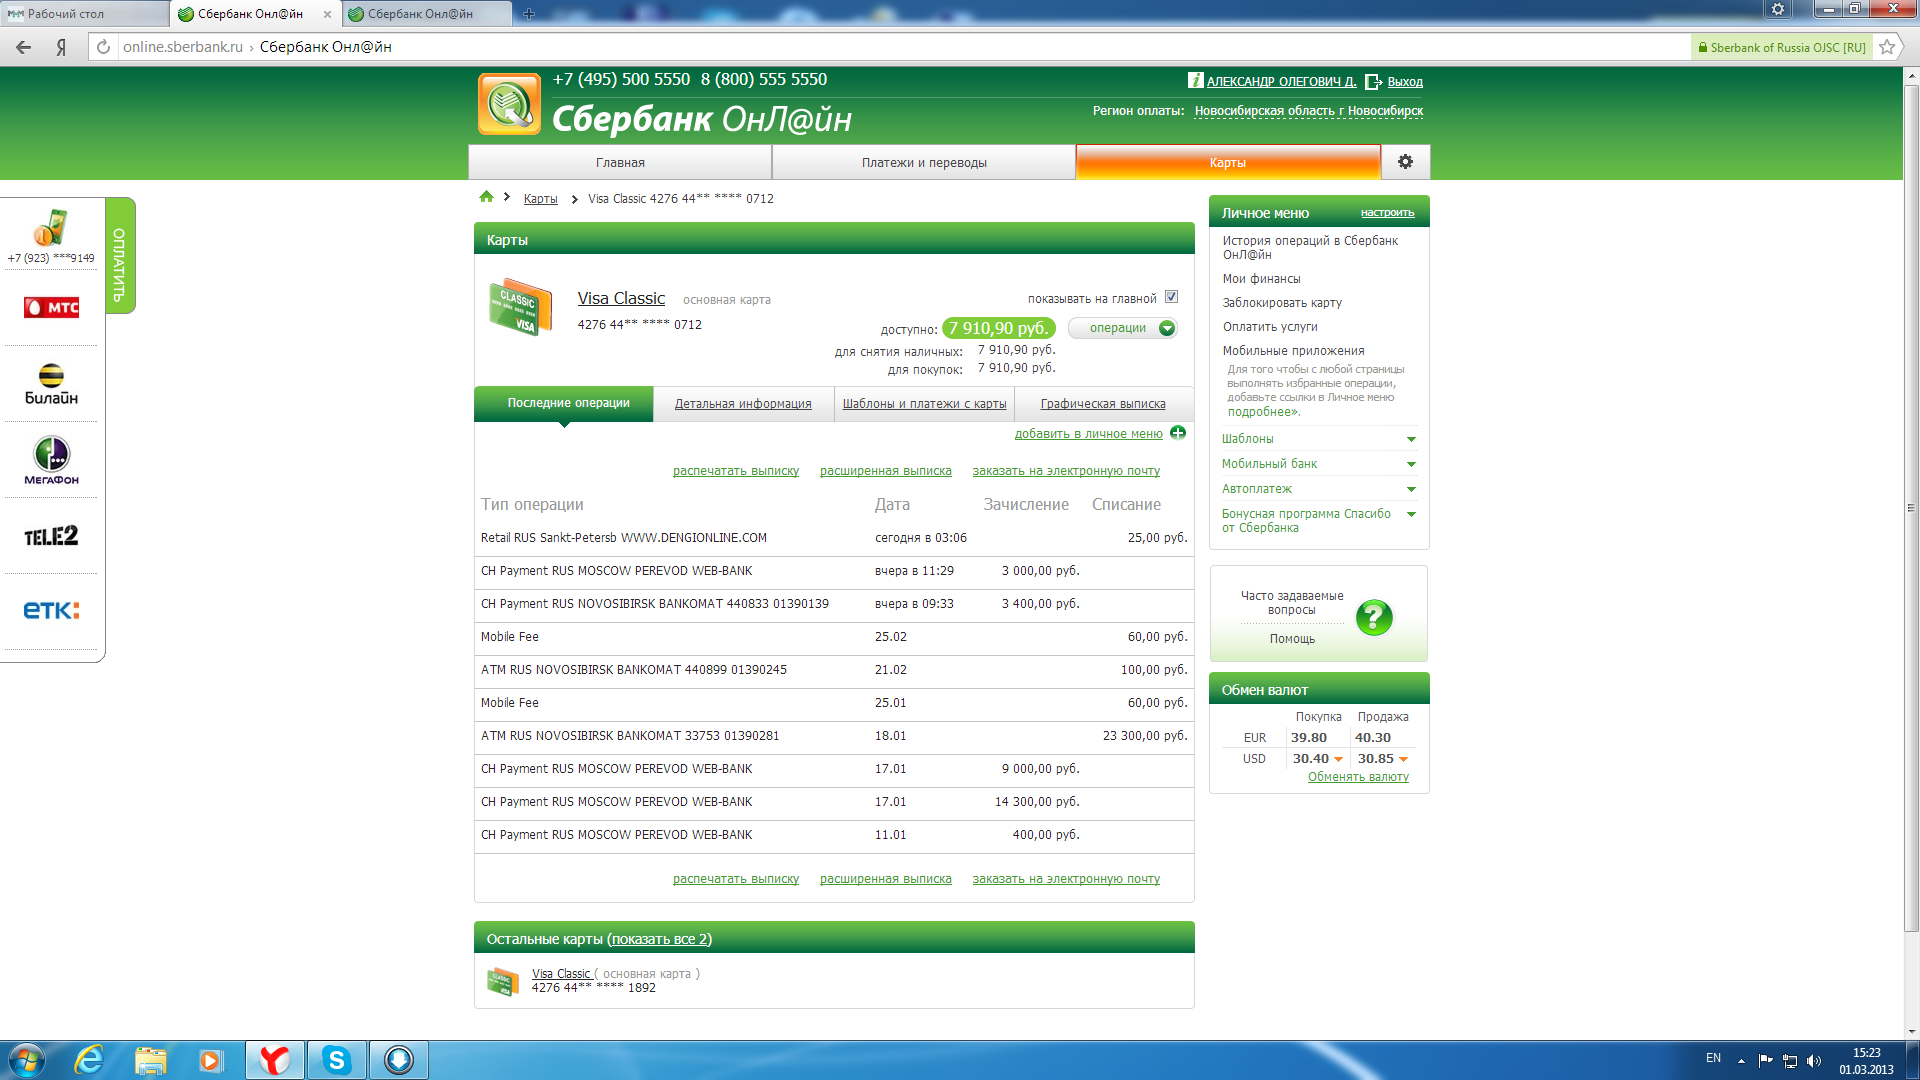The image size is (1920, 1080).
Task: Open Помощь link in FAQ box
Action: (x=1292, y=639)
